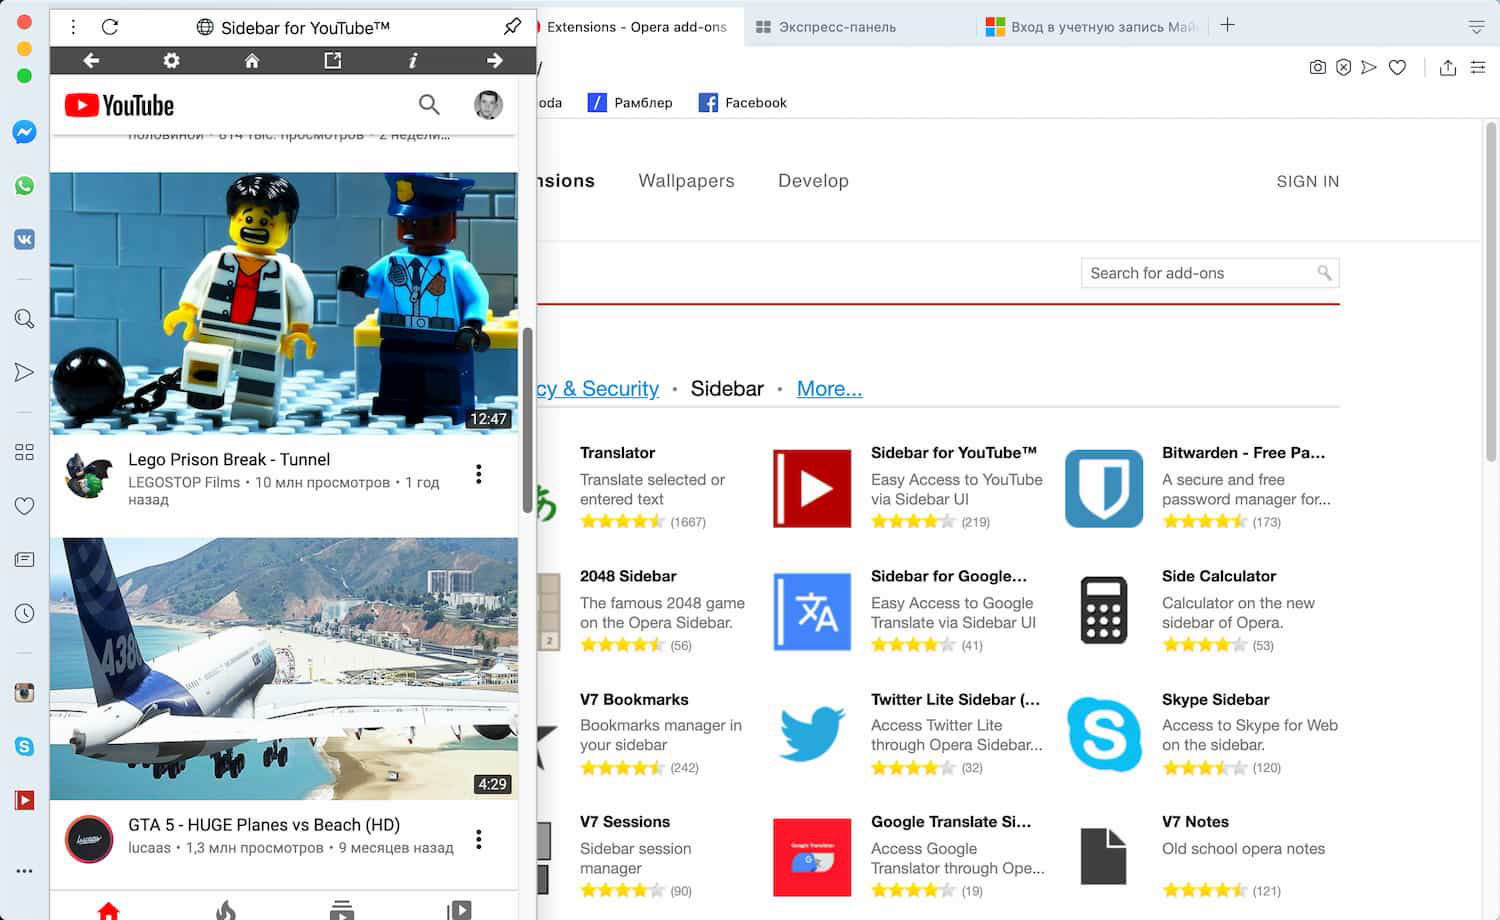Viewport: 1500px width, 920px height.
Task: Pin the Sidebar for YouTube panel
Action: 512,27
